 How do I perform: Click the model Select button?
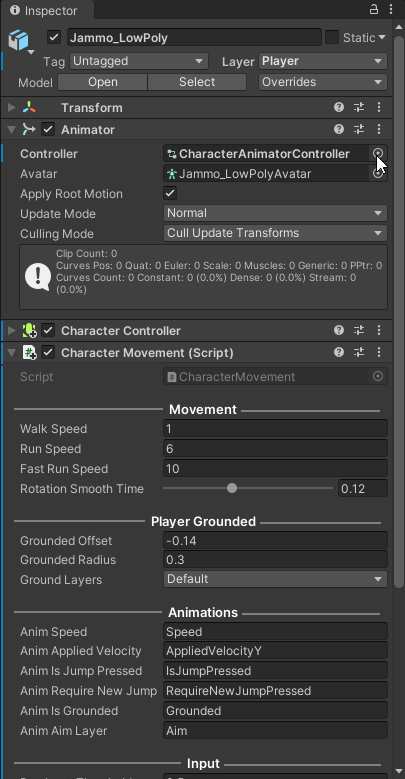click(197, 82)
